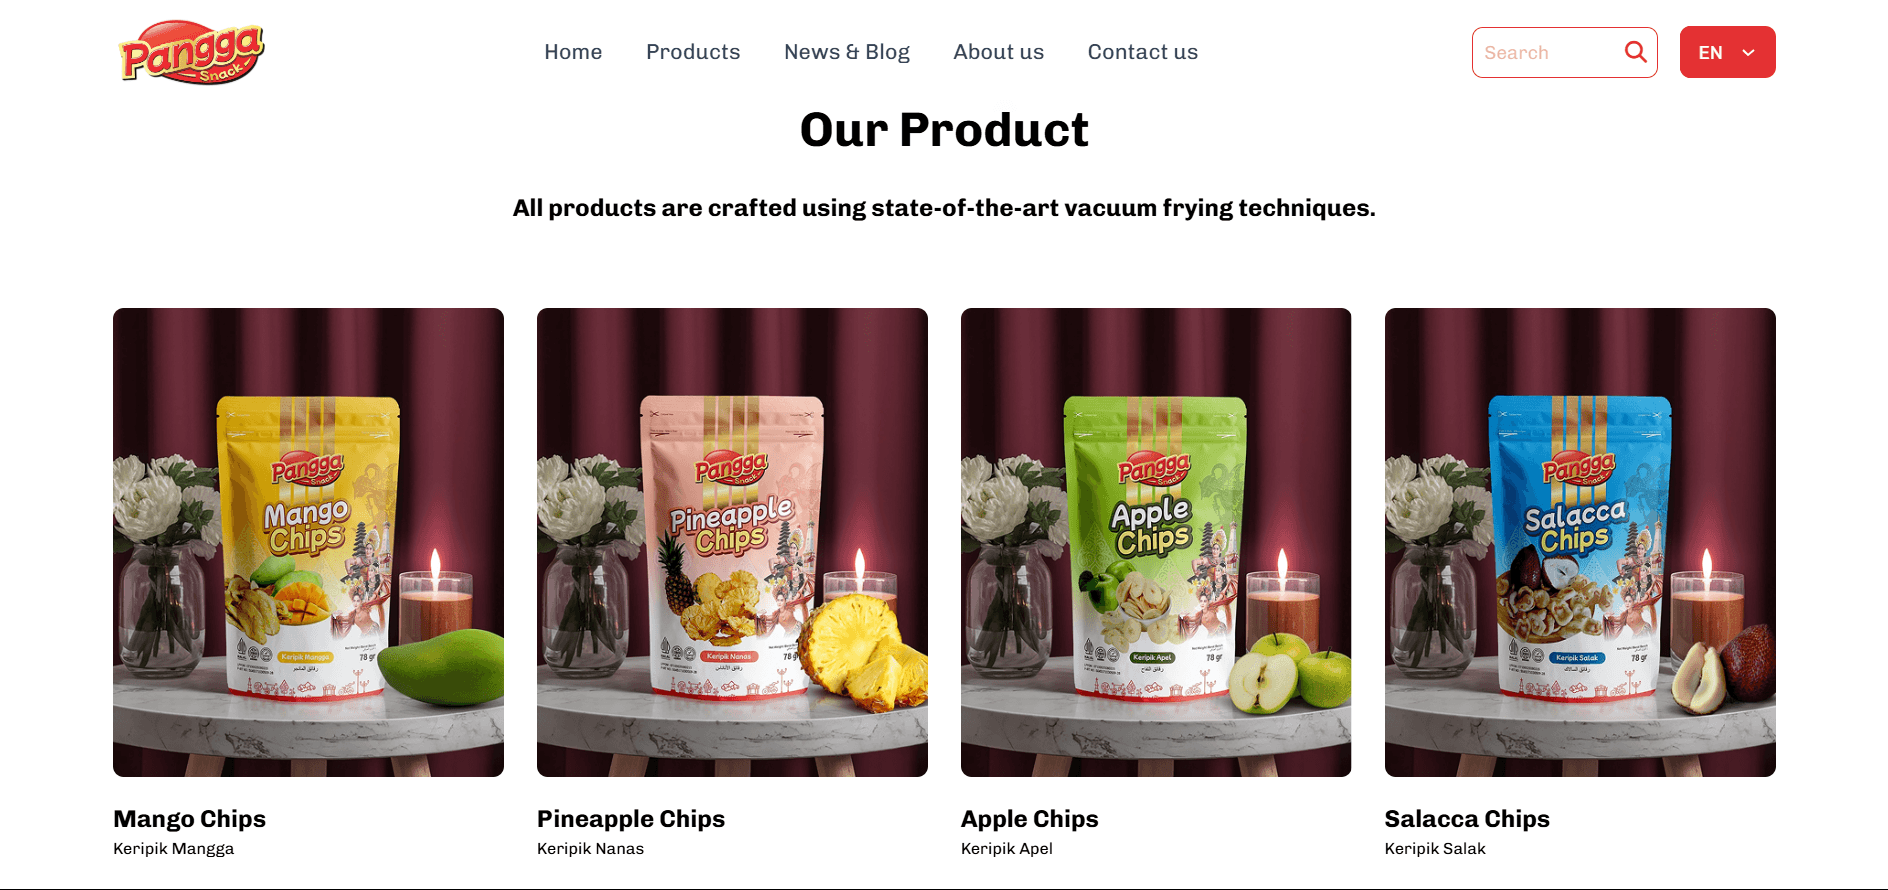Visit the News & Blog page

click(847, 52)
